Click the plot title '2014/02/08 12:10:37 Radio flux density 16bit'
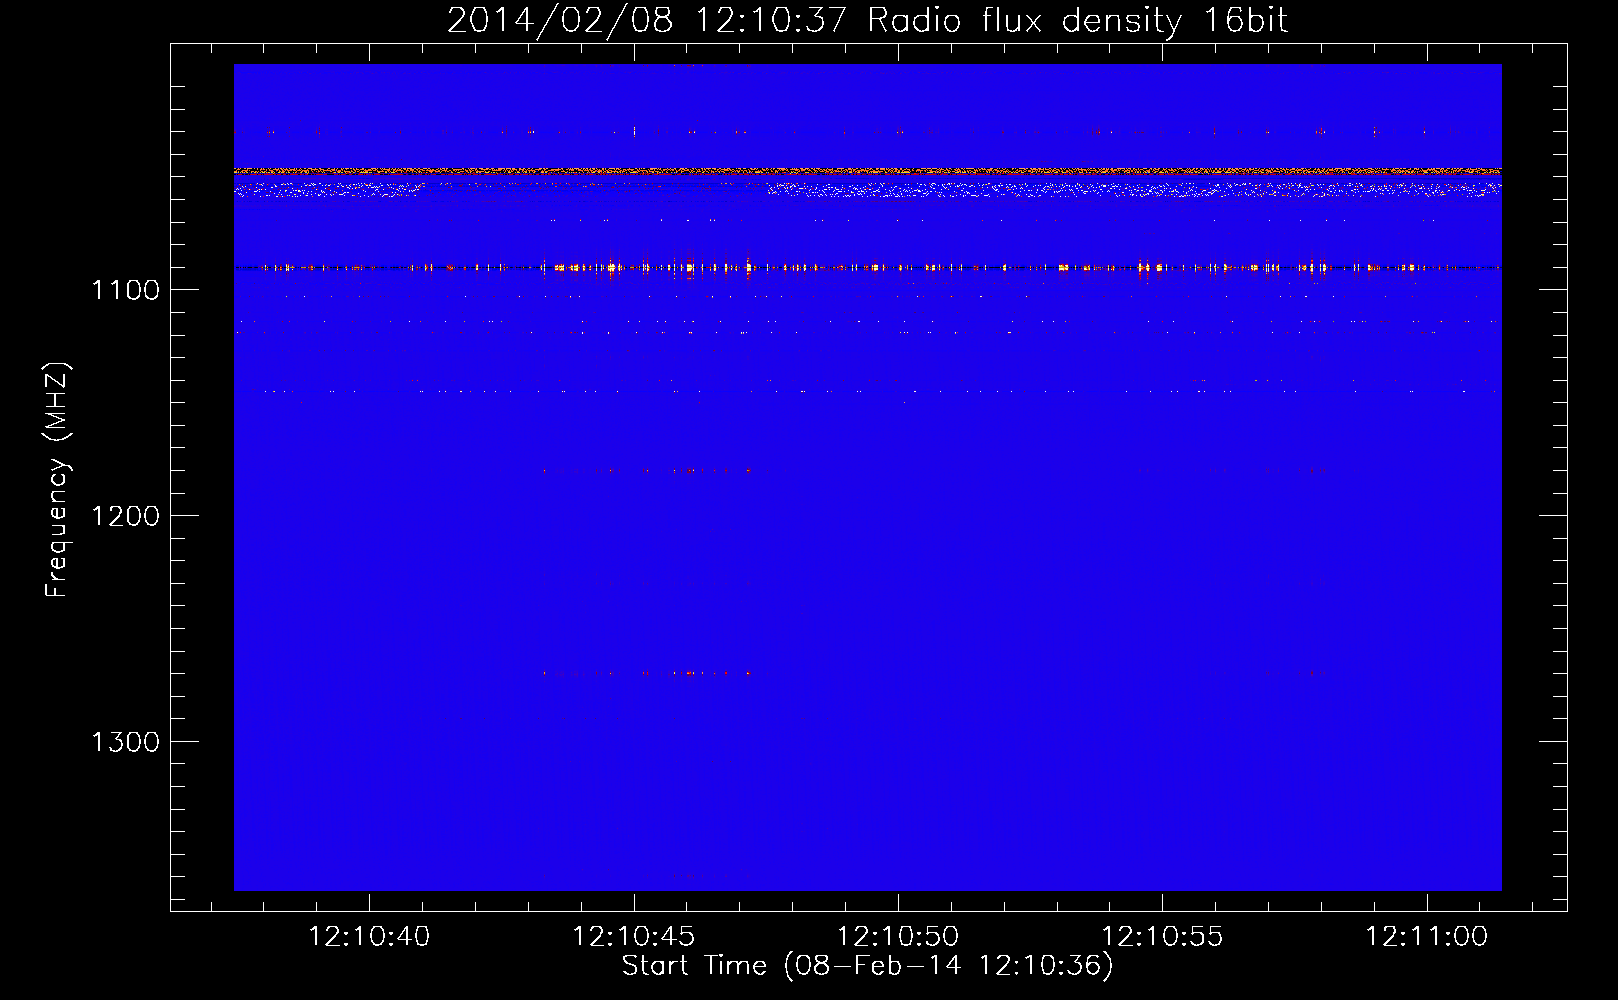Viewport: 1618px width, 1000px height. [867, 20]
